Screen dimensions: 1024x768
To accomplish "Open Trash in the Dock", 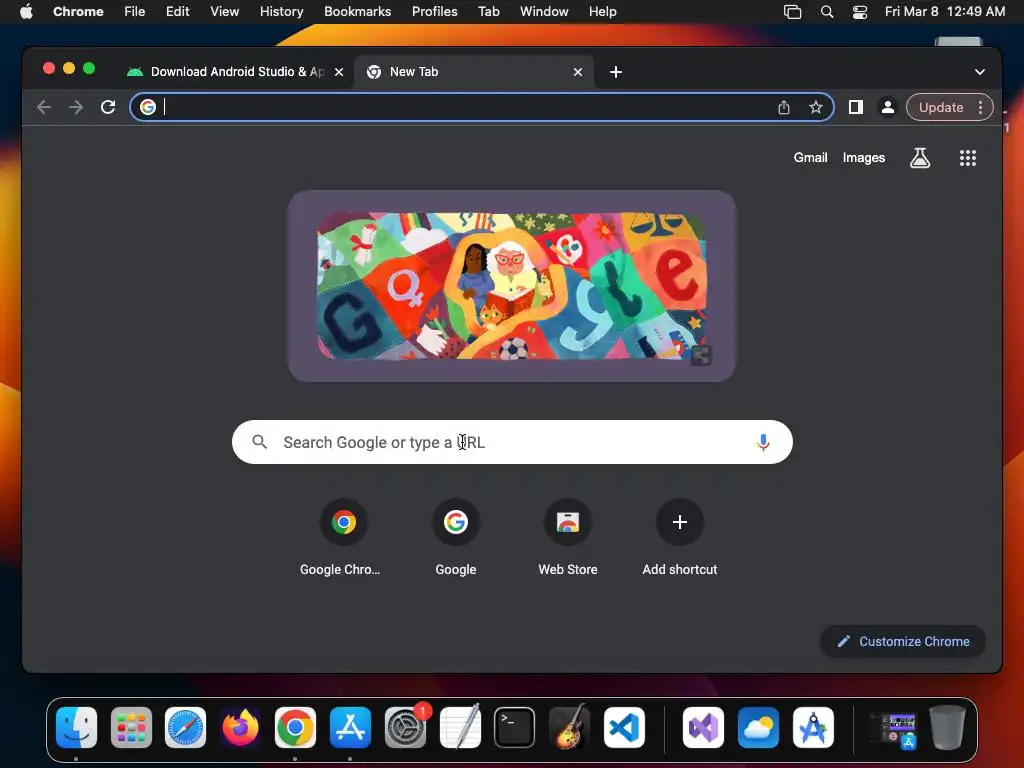I will [947, 727].
